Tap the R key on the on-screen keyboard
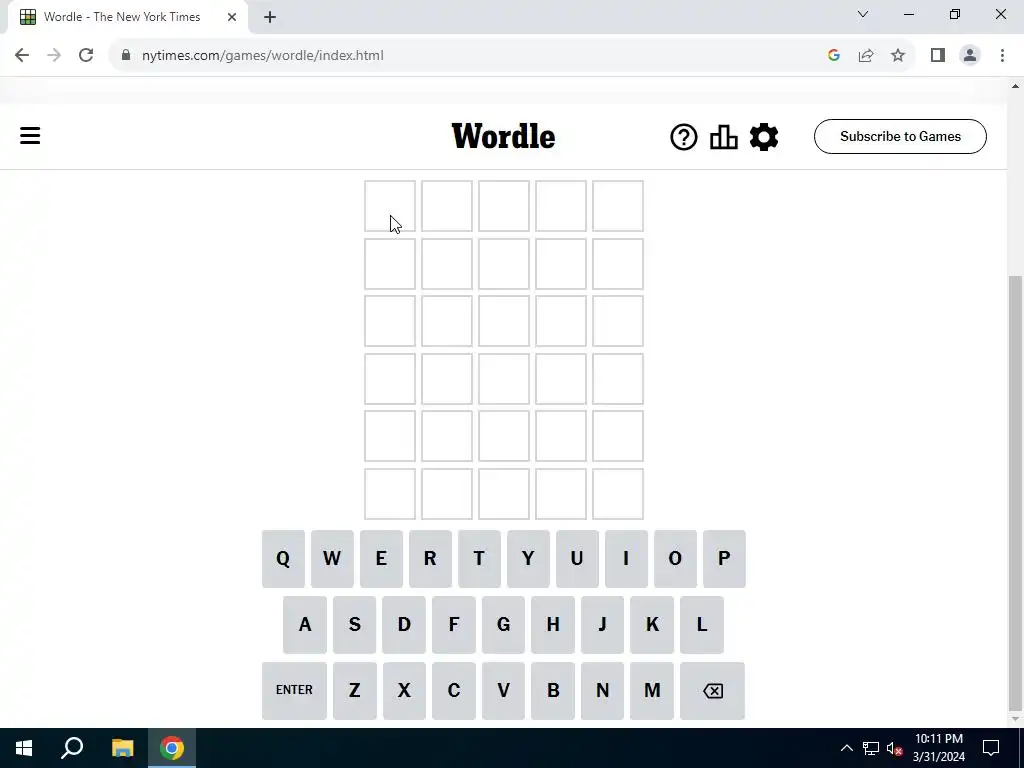The image size is (1024, 768). (430, 558)
